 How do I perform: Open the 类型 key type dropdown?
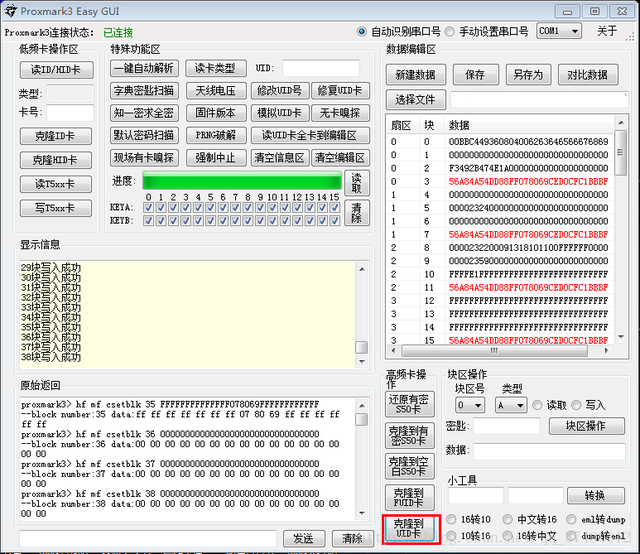510,405
